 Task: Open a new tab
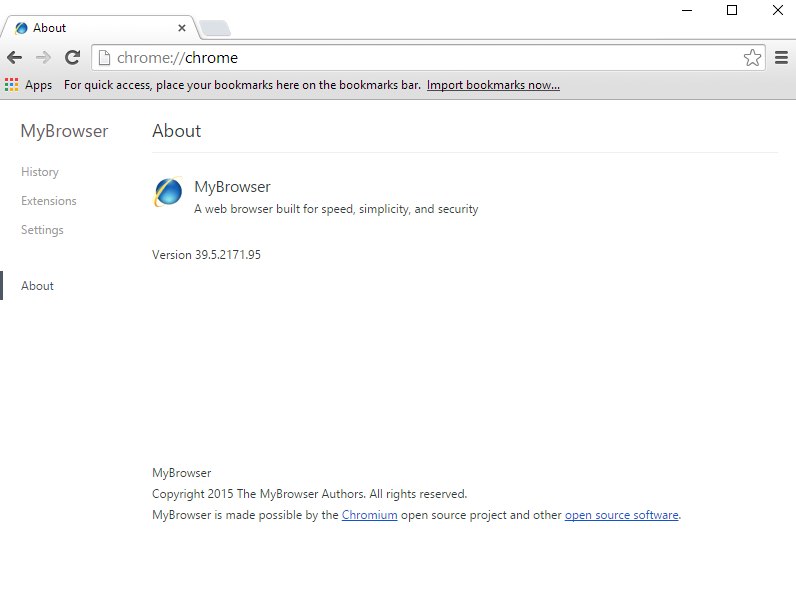[x=214, y=28]
